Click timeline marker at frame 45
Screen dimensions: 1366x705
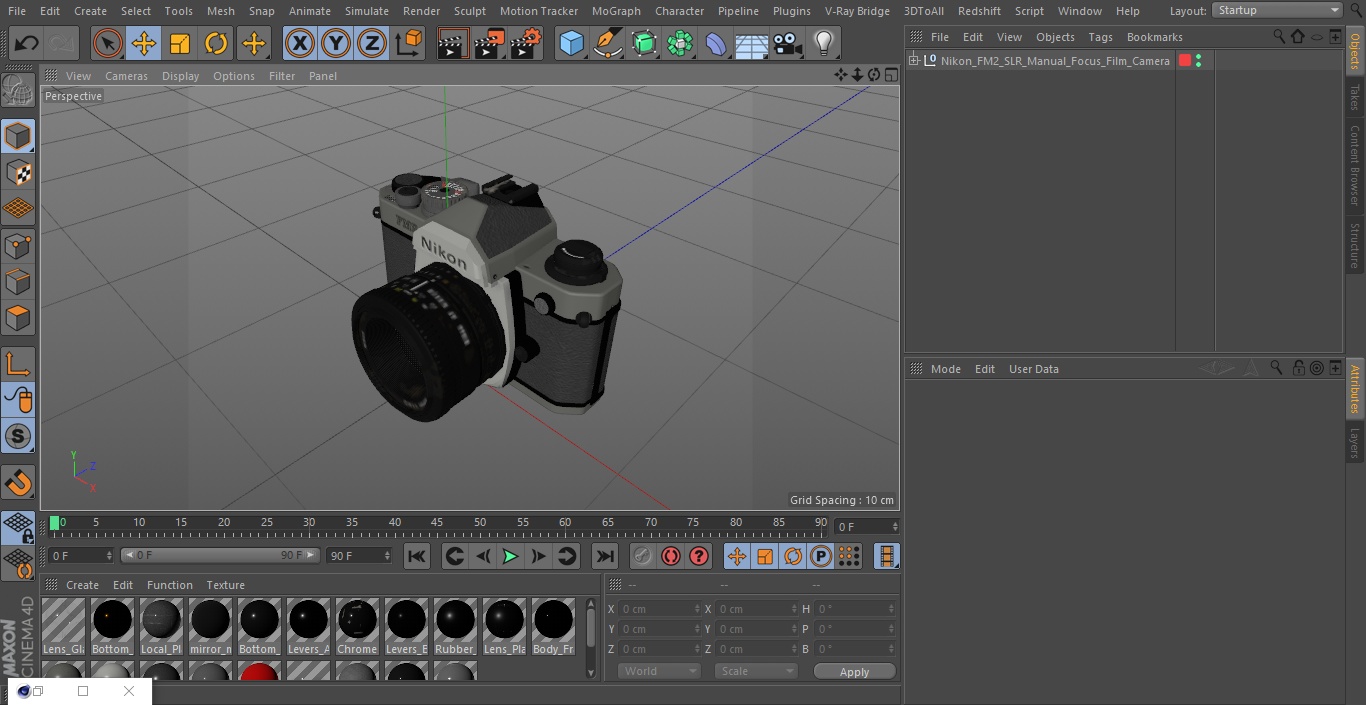[437, 523]
